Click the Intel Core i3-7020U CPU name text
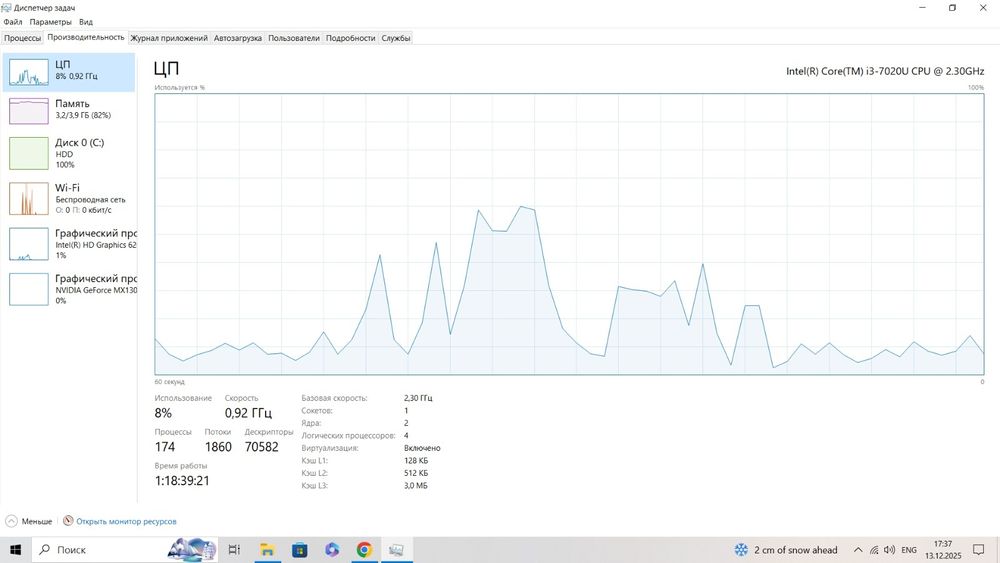 pyautogui.click(x=885, y=71)
